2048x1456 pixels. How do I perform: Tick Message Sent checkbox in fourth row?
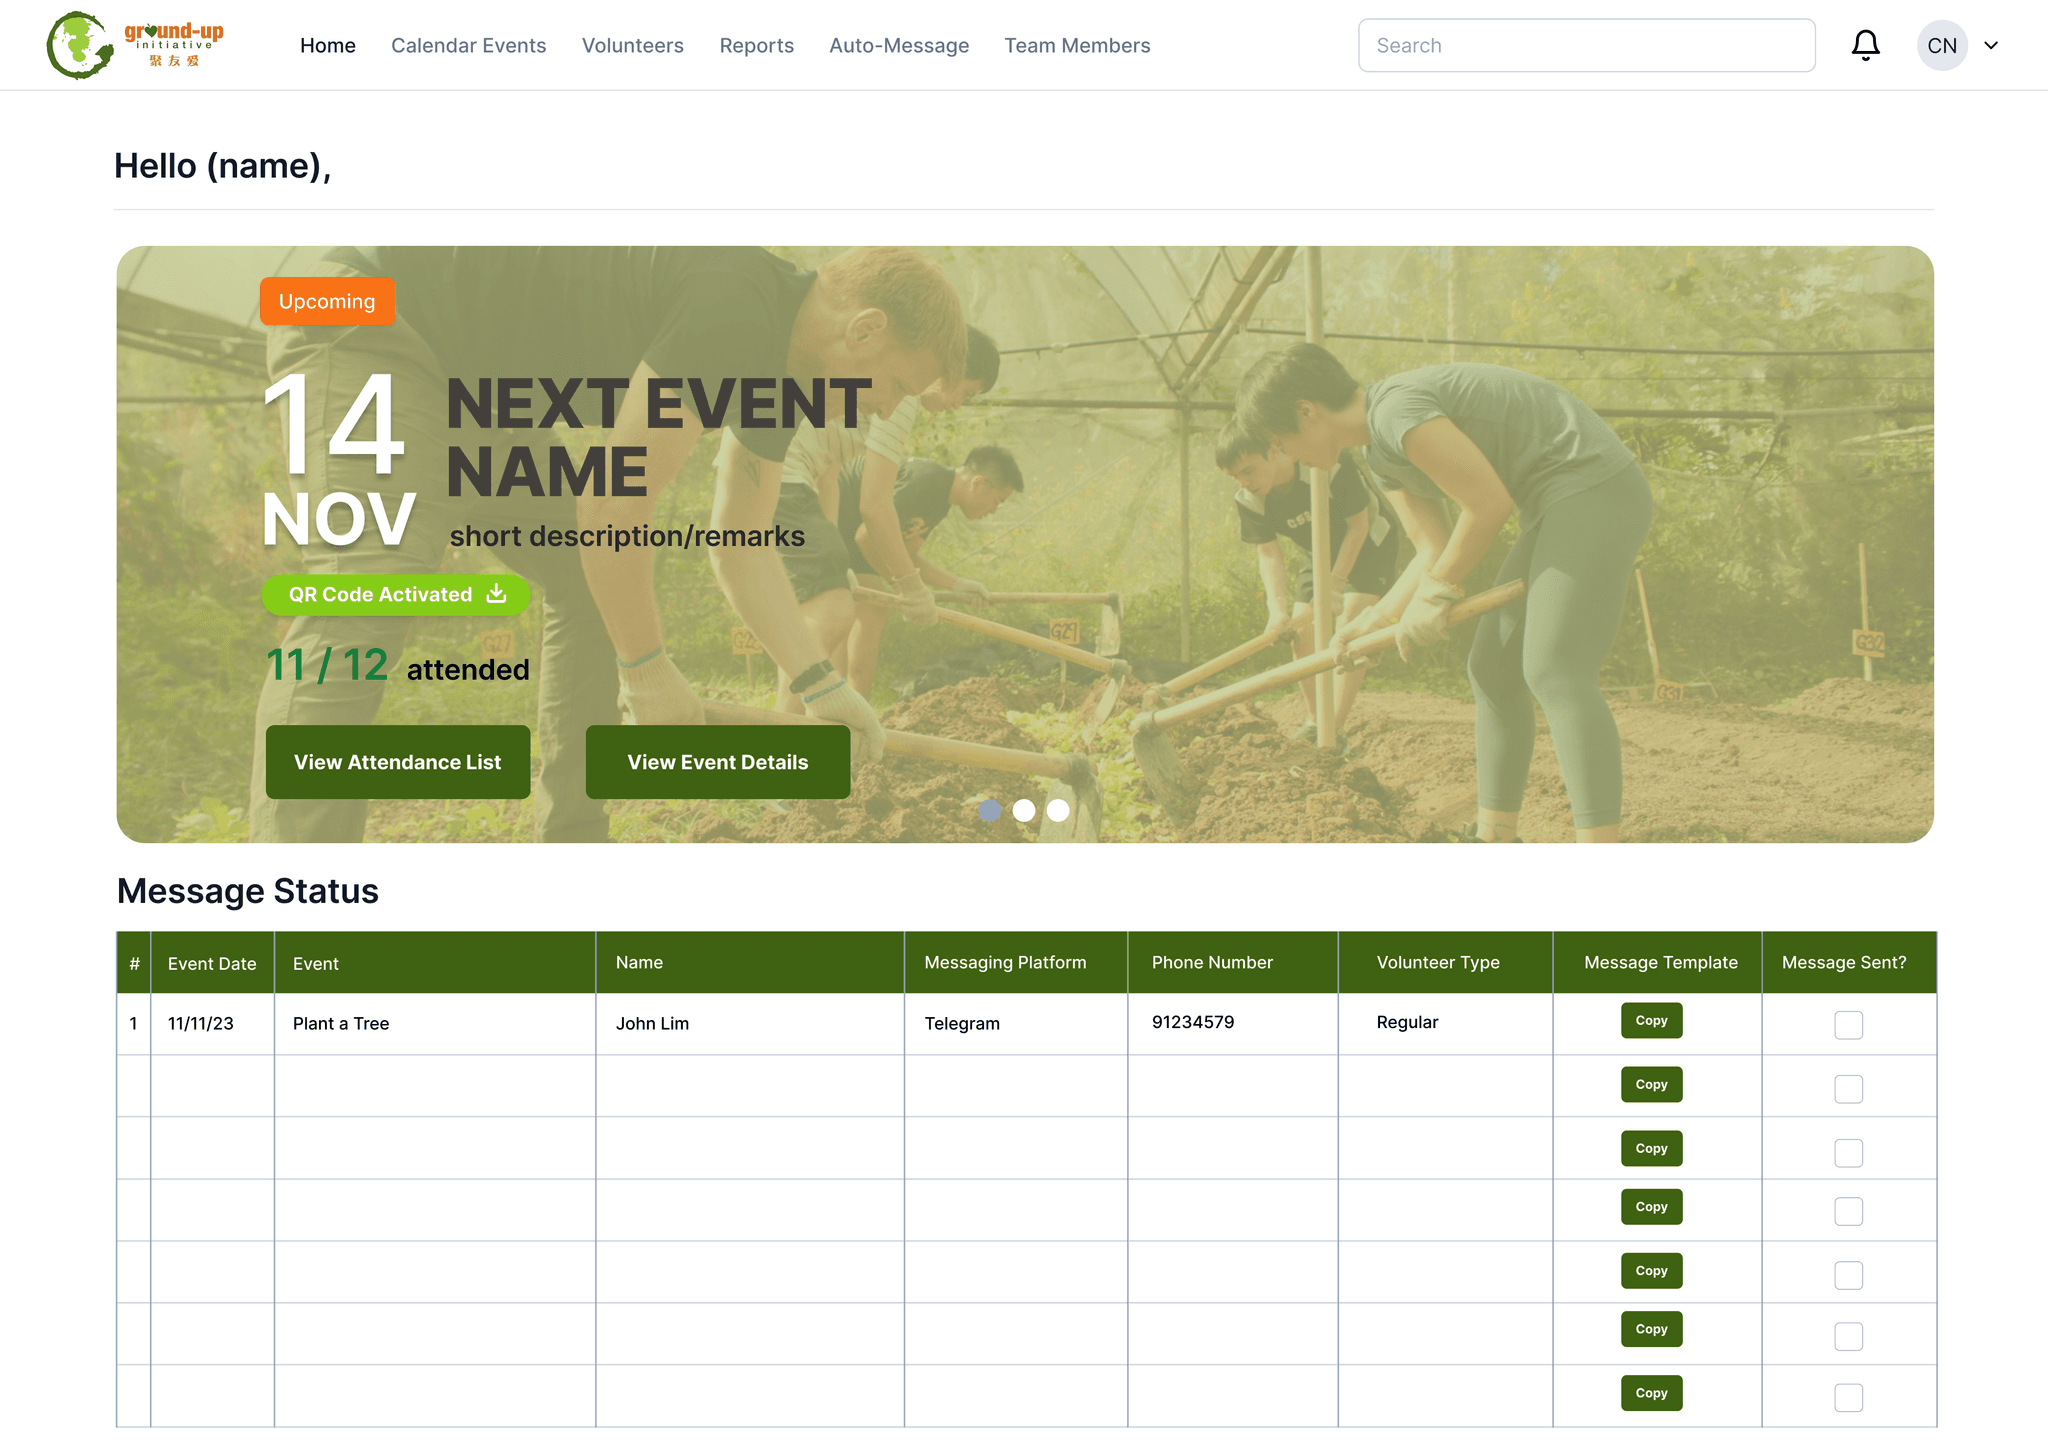tap(1848, 1211)
